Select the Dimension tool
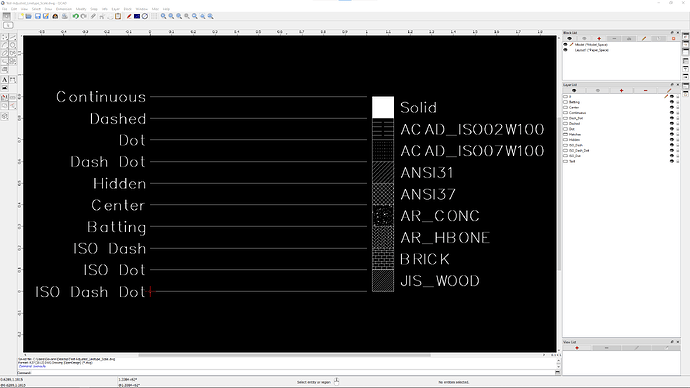Viewport: 690px width, 388px height. 13,80
